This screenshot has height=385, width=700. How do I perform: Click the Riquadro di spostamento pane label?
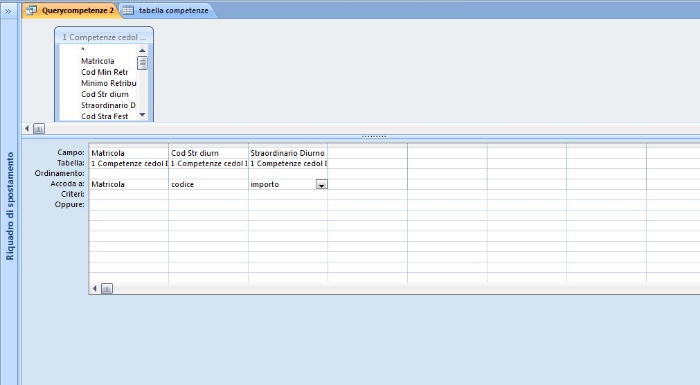pyautogui.click(x=10, y=206)
